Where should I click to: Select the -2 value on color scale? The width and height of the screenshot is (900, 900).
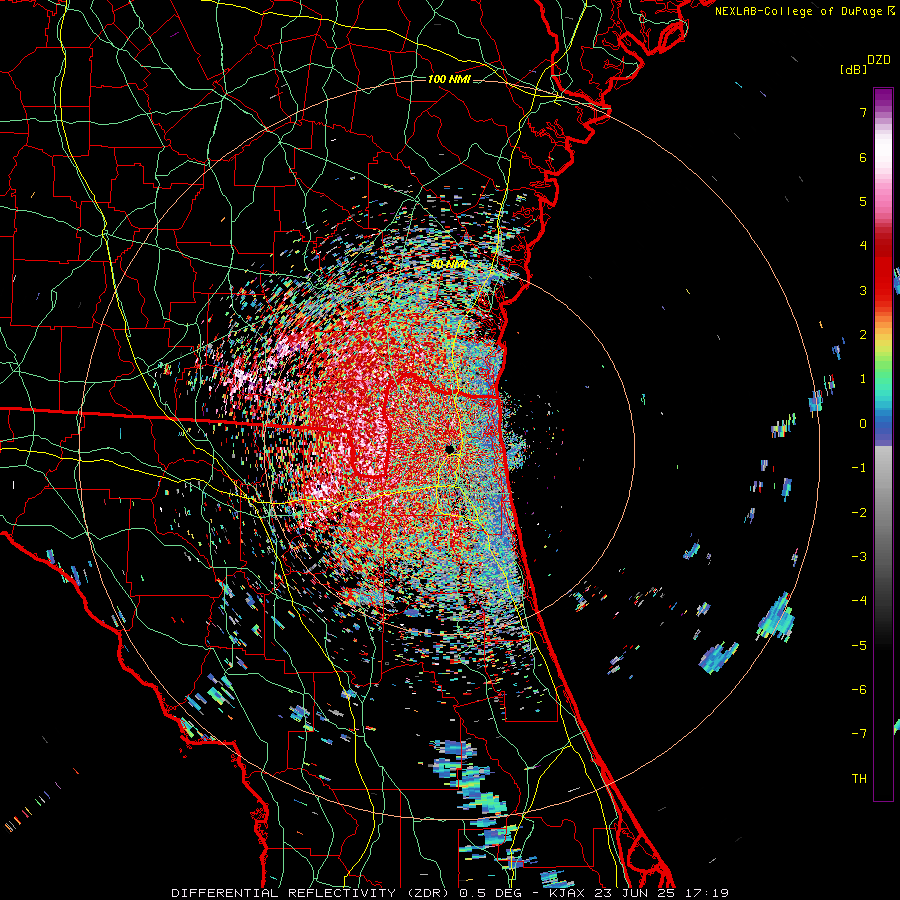click(x=859, y=513)
